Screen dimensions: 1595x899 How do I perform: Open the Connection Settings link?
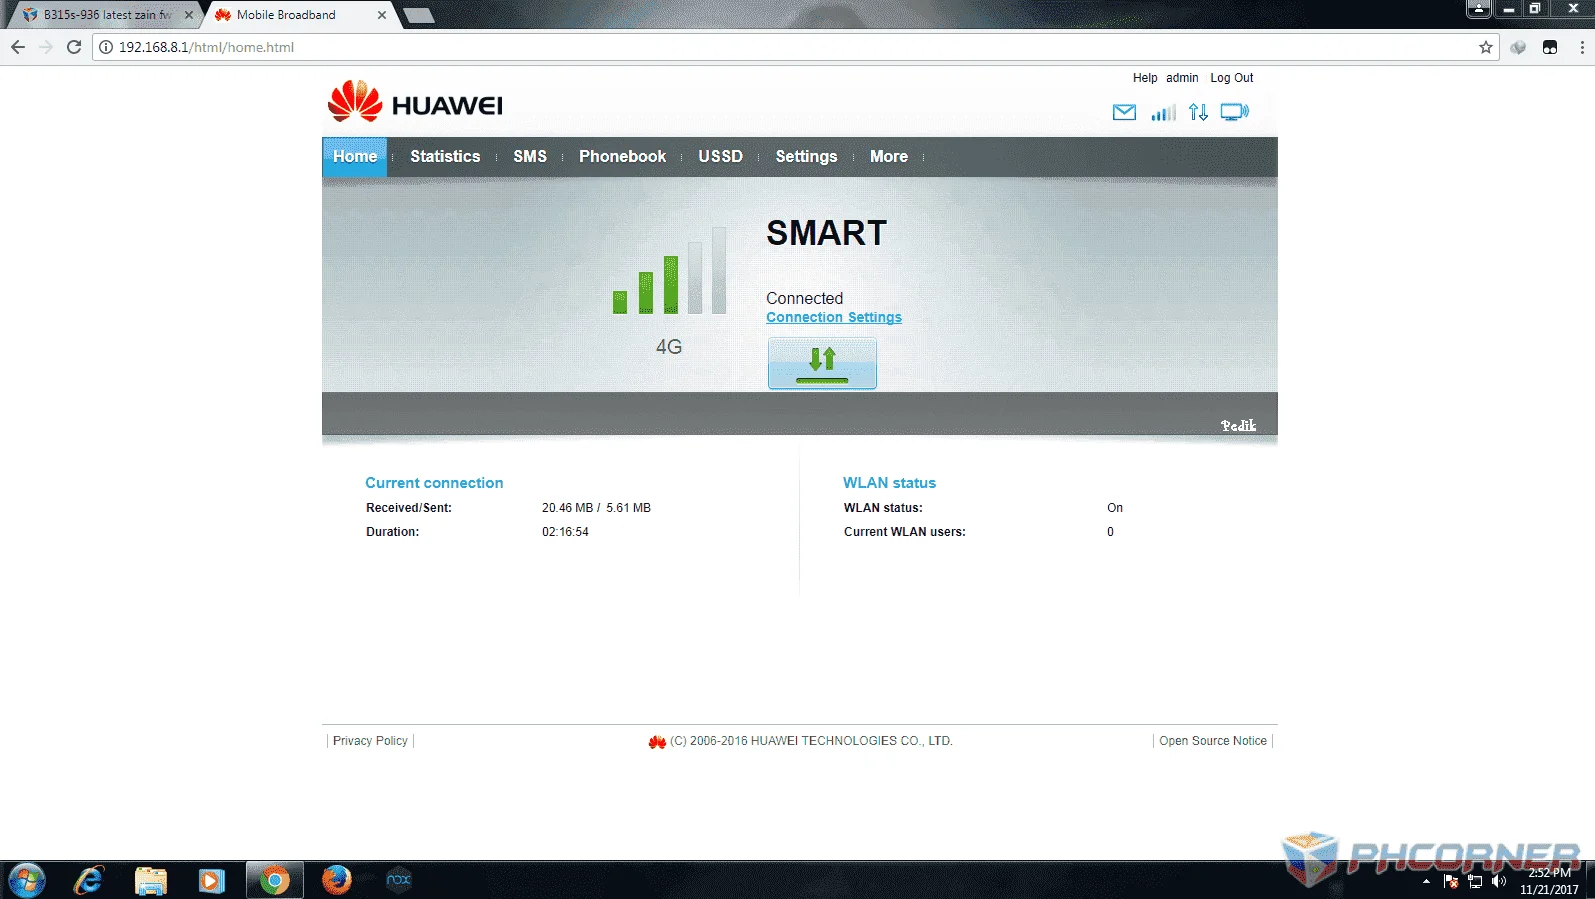(x=834, y=317)
